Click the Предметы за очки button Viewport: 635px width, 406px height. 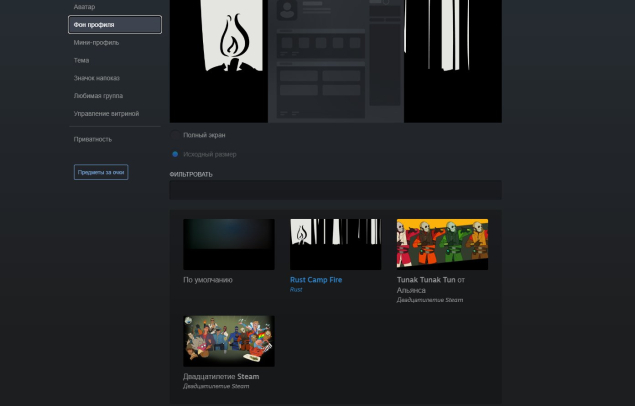pos(101,172)
